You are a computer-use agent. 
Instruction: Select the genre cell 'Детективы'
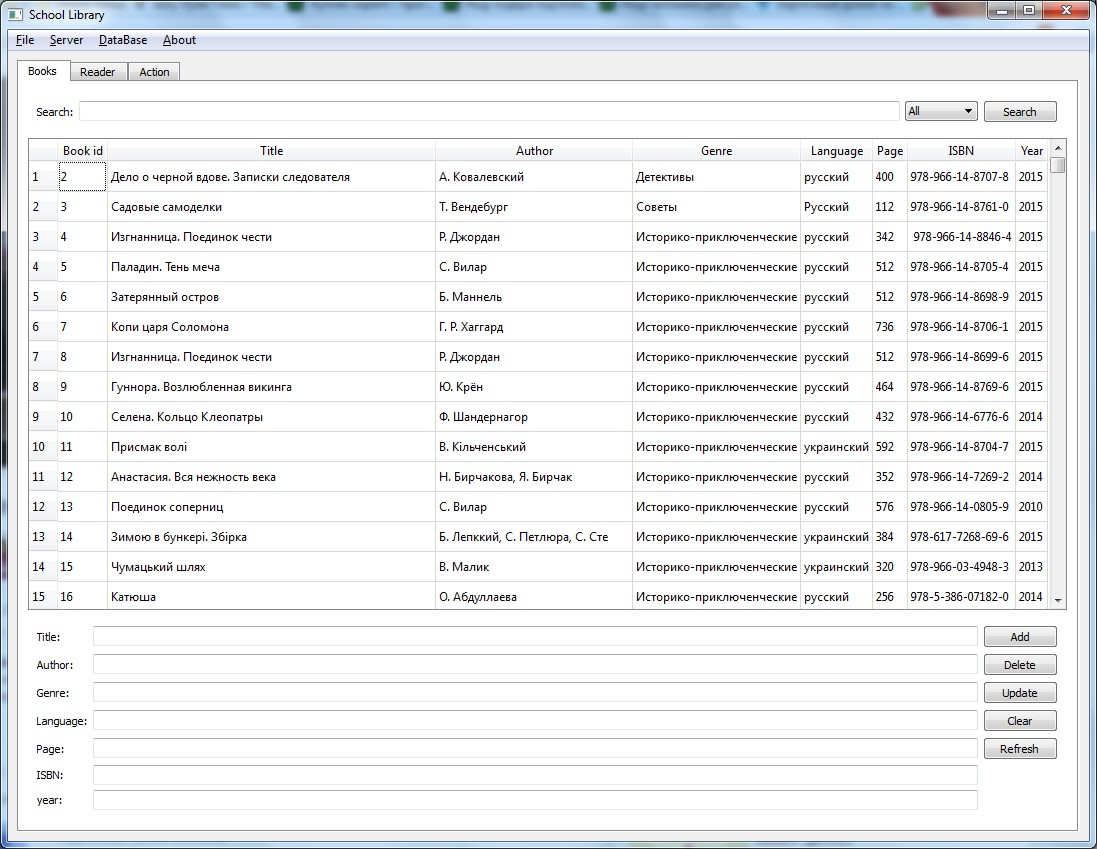(x=716, y=177)
